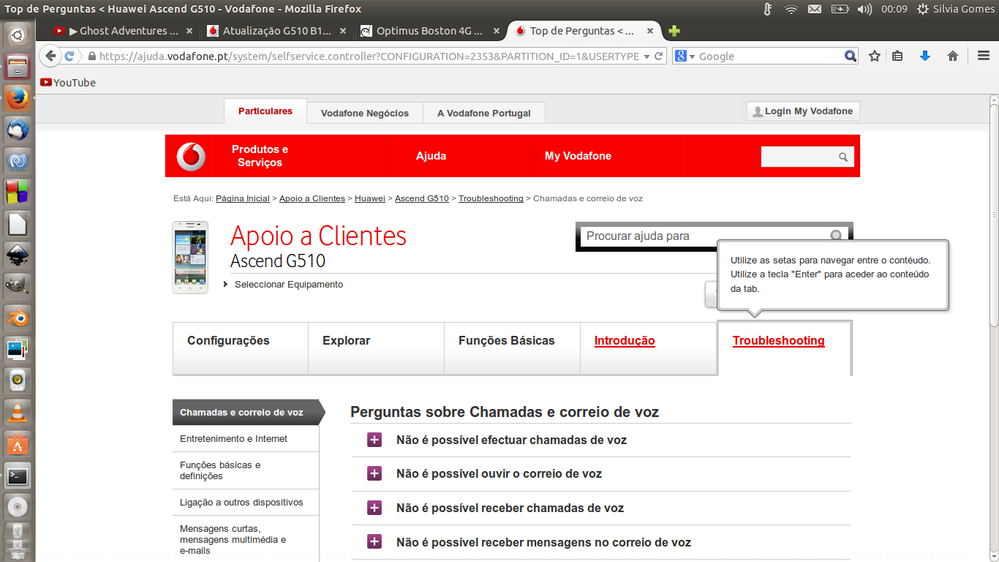Open Explorar help tab
Viewport: 999px width, 562px height.
tap(376, 348)
